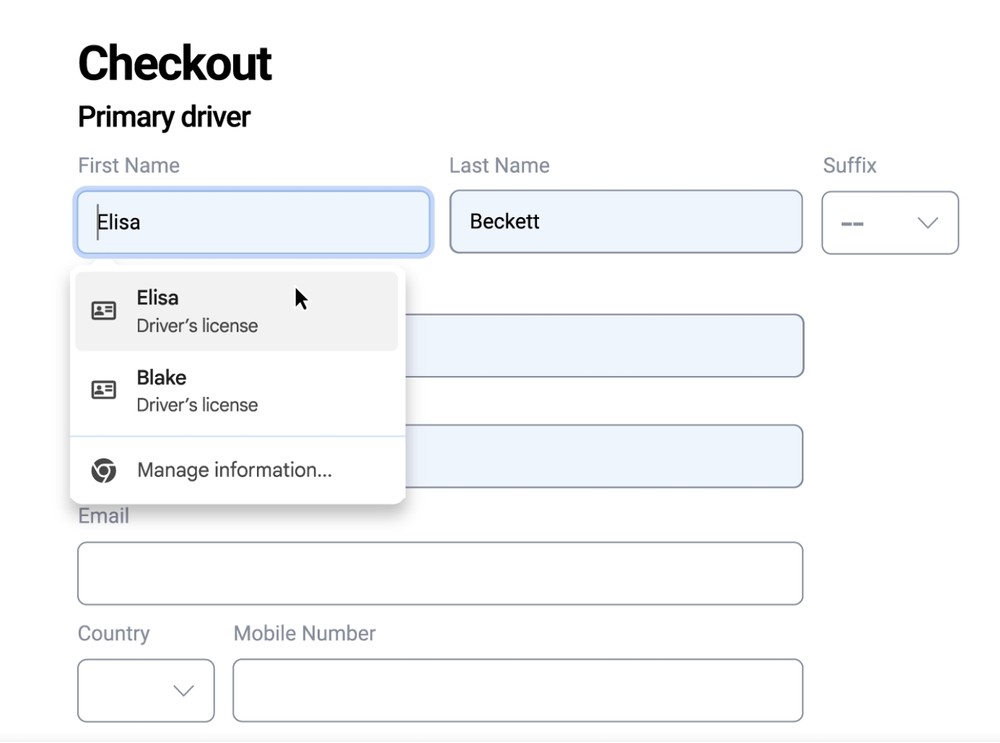Screen dimensions: 1000x743
Task: Click into the Last Name field with Beckett
Action: (x=625, y=222)
